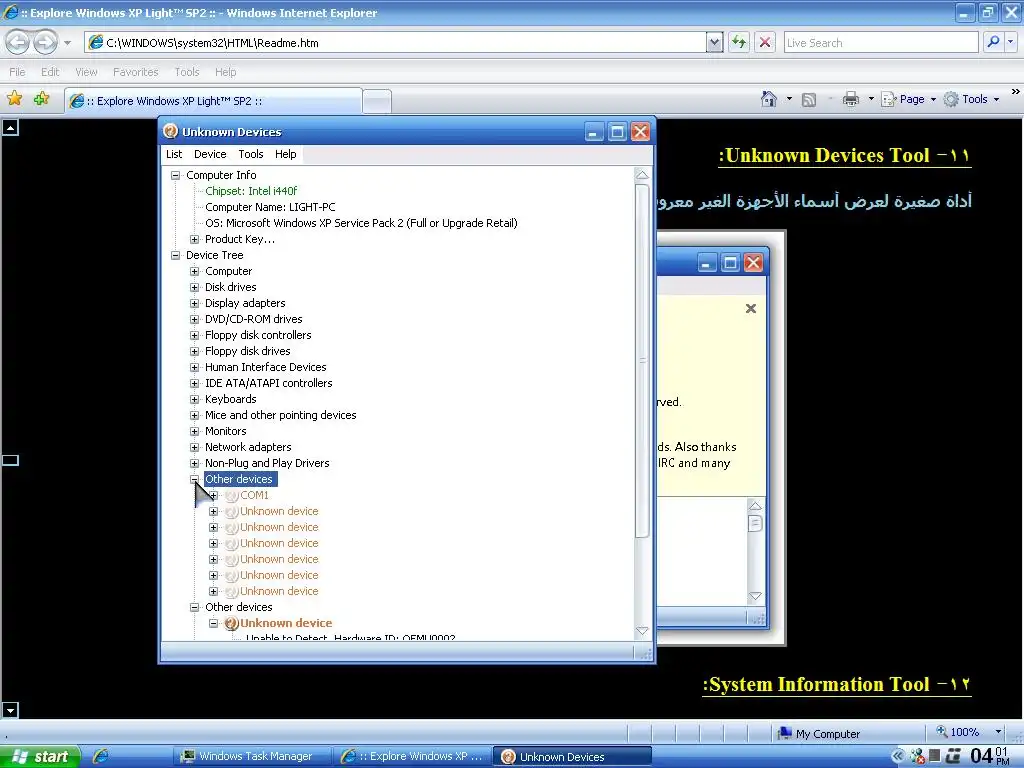The image size is (1024, 768).
Task: Click the page scroll down arrow at left
Action: [10, 710]
